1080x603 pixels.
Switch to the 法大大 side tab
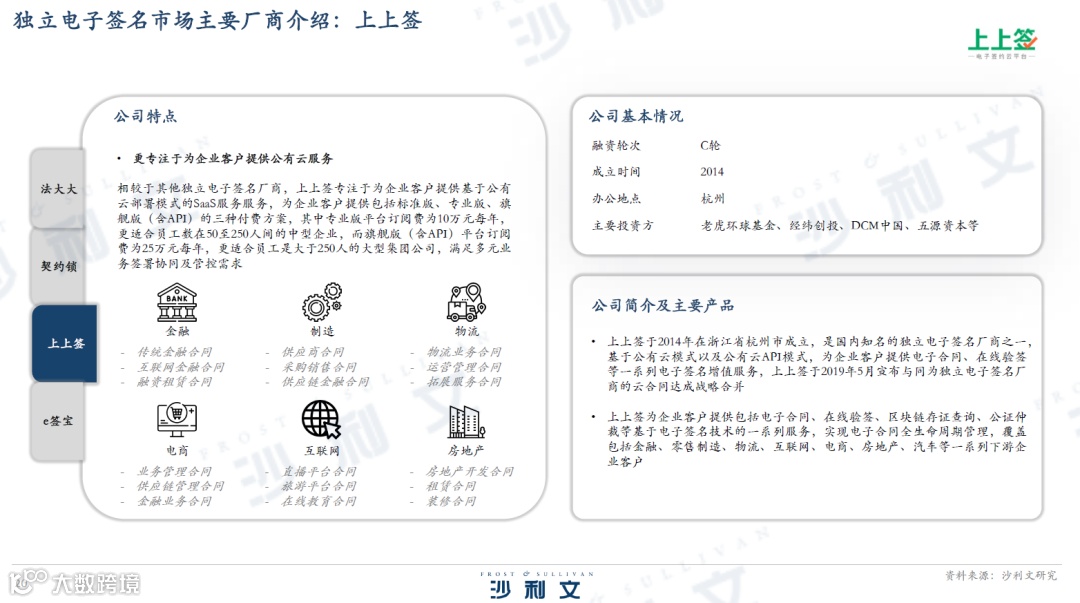click(x=59, y=188)
